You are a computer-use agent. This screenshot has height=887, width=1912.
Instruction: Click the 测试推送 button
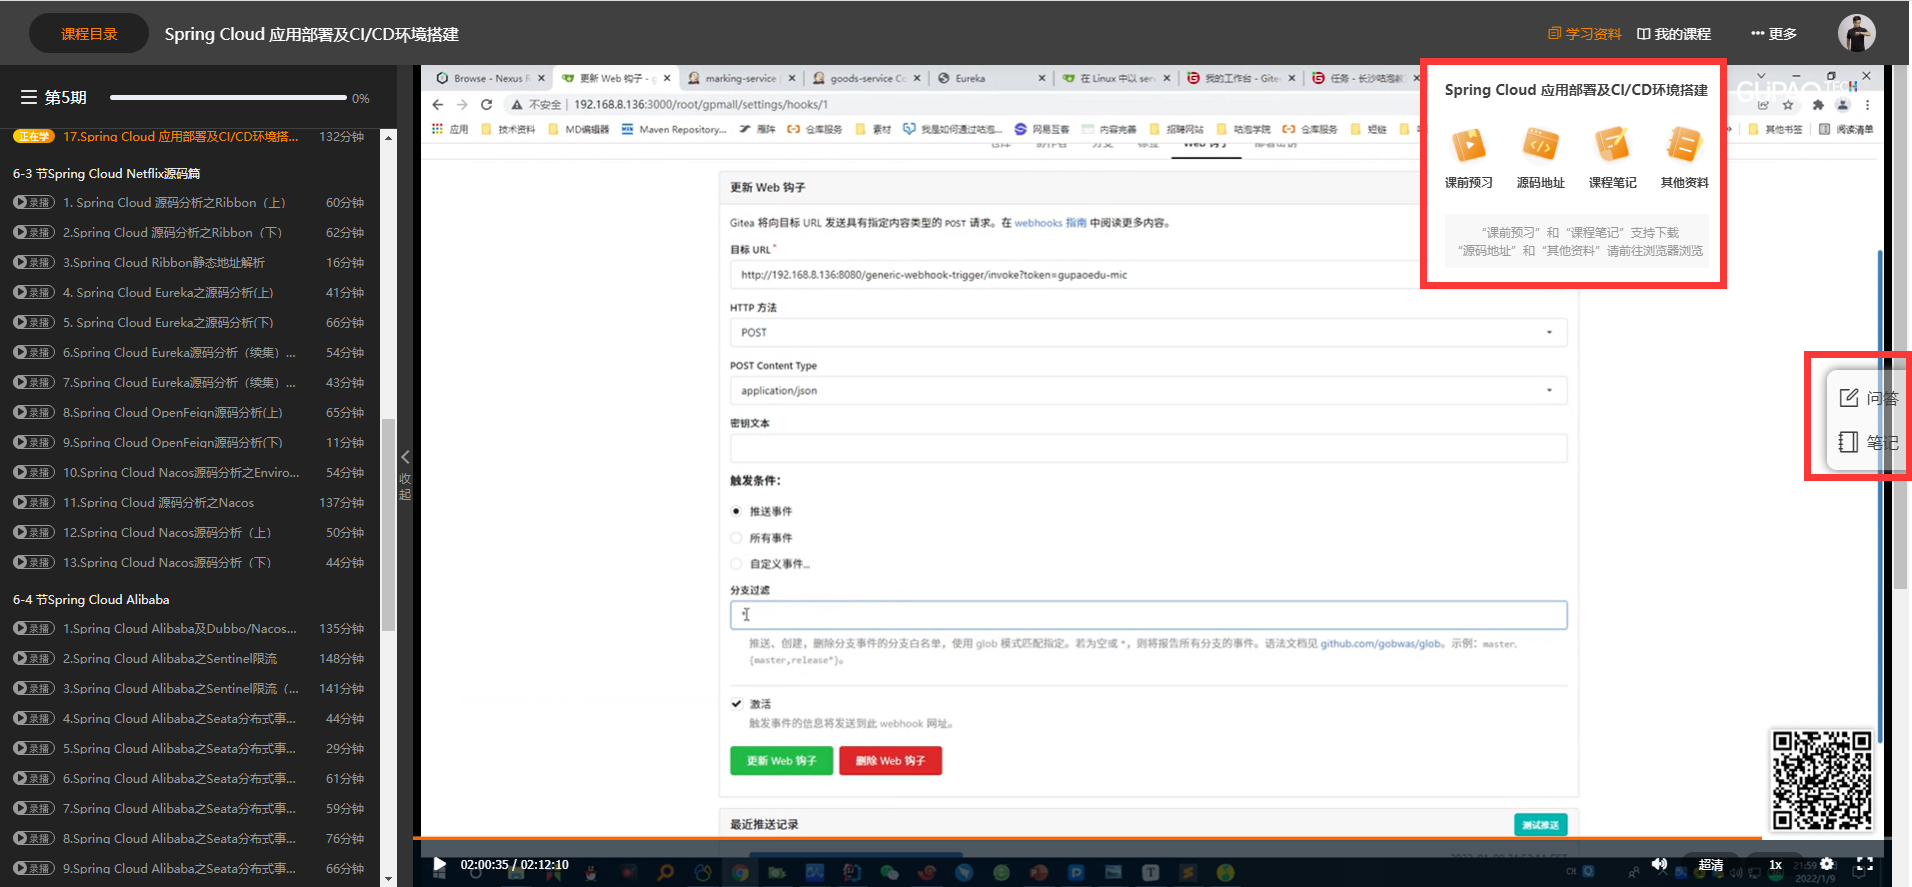1540,825
